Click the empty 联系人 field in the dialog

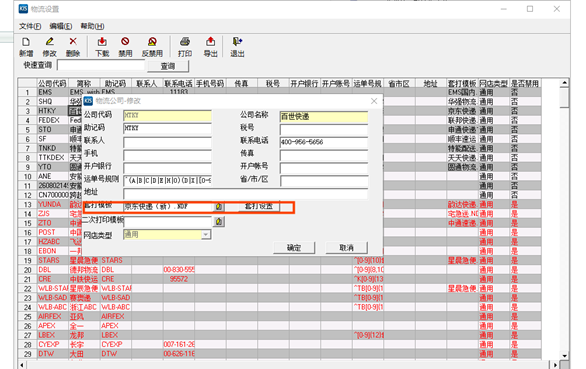point(167,142)
